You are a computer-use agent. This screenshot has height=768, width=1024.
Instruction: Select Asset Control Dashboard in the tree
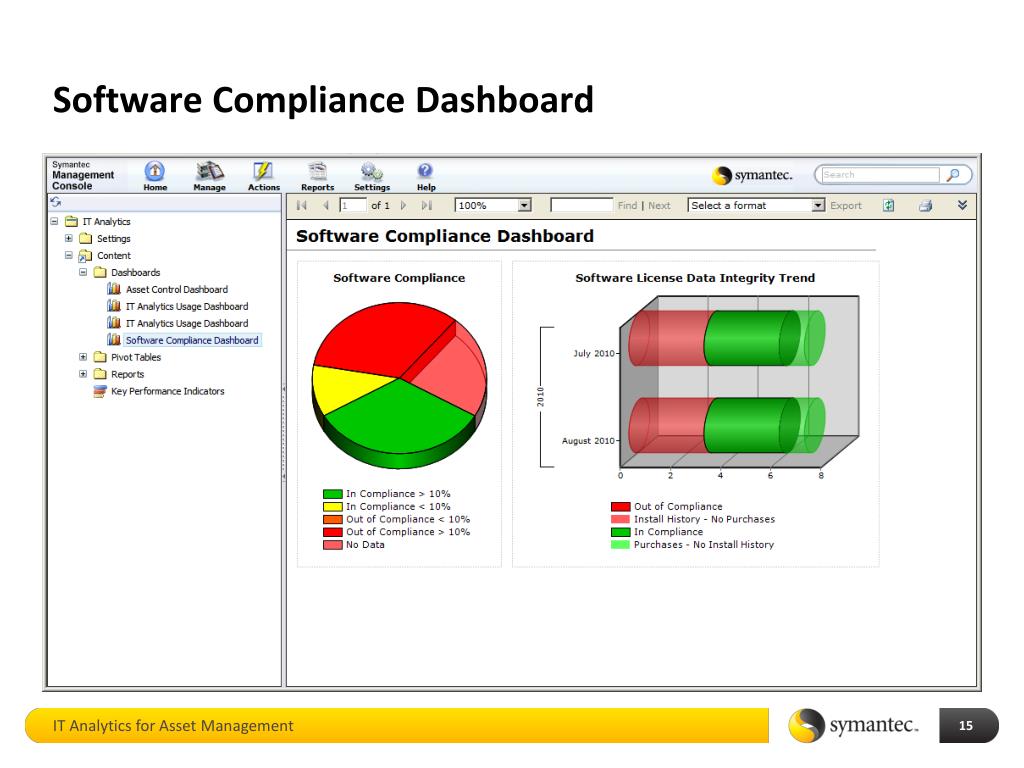(x=176, y=289)
